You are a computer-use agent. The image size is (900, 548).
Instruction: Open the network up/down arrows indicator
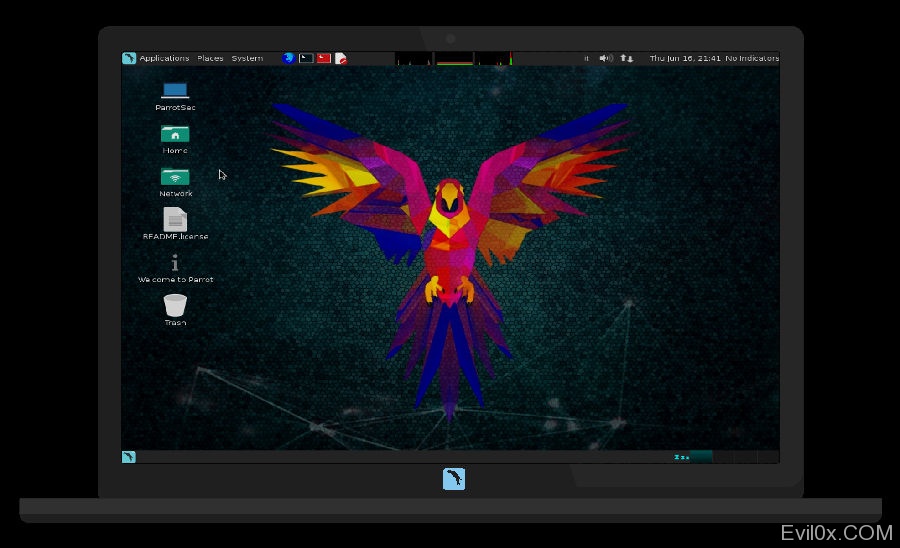(x=626, y=58)
